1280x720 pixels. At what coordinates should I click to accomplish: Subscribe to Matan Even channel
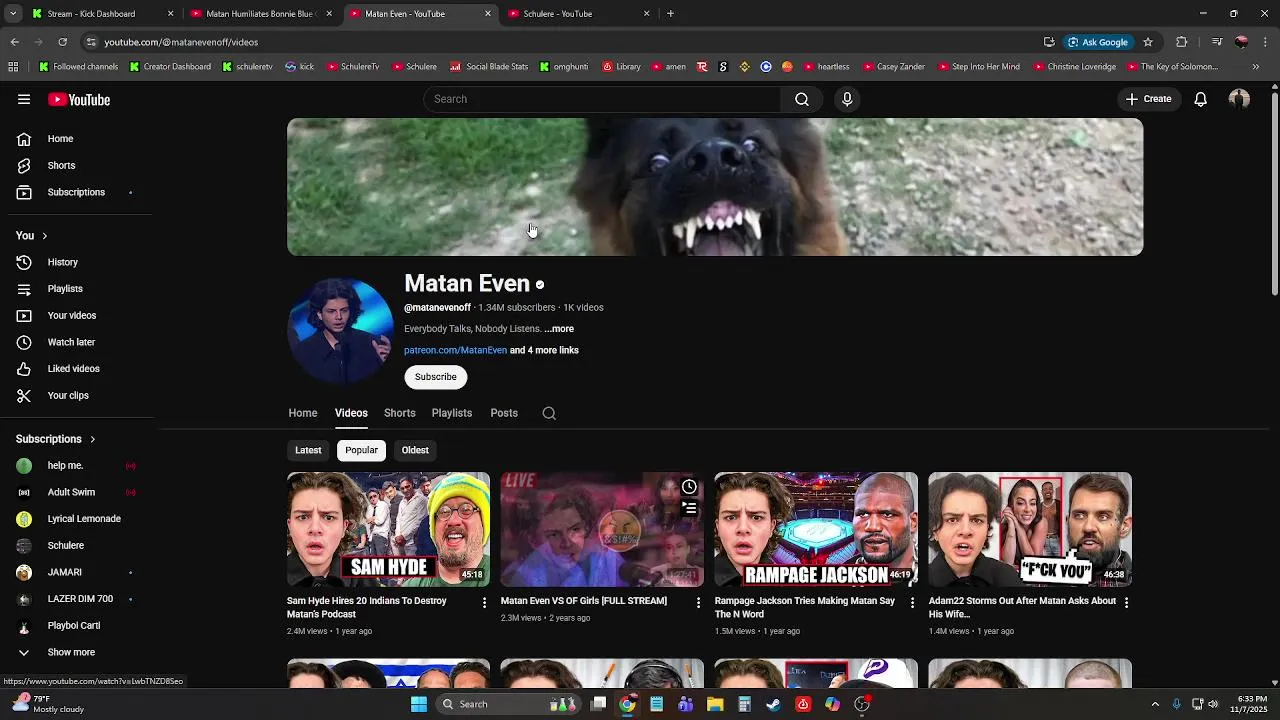coord(435,377)
